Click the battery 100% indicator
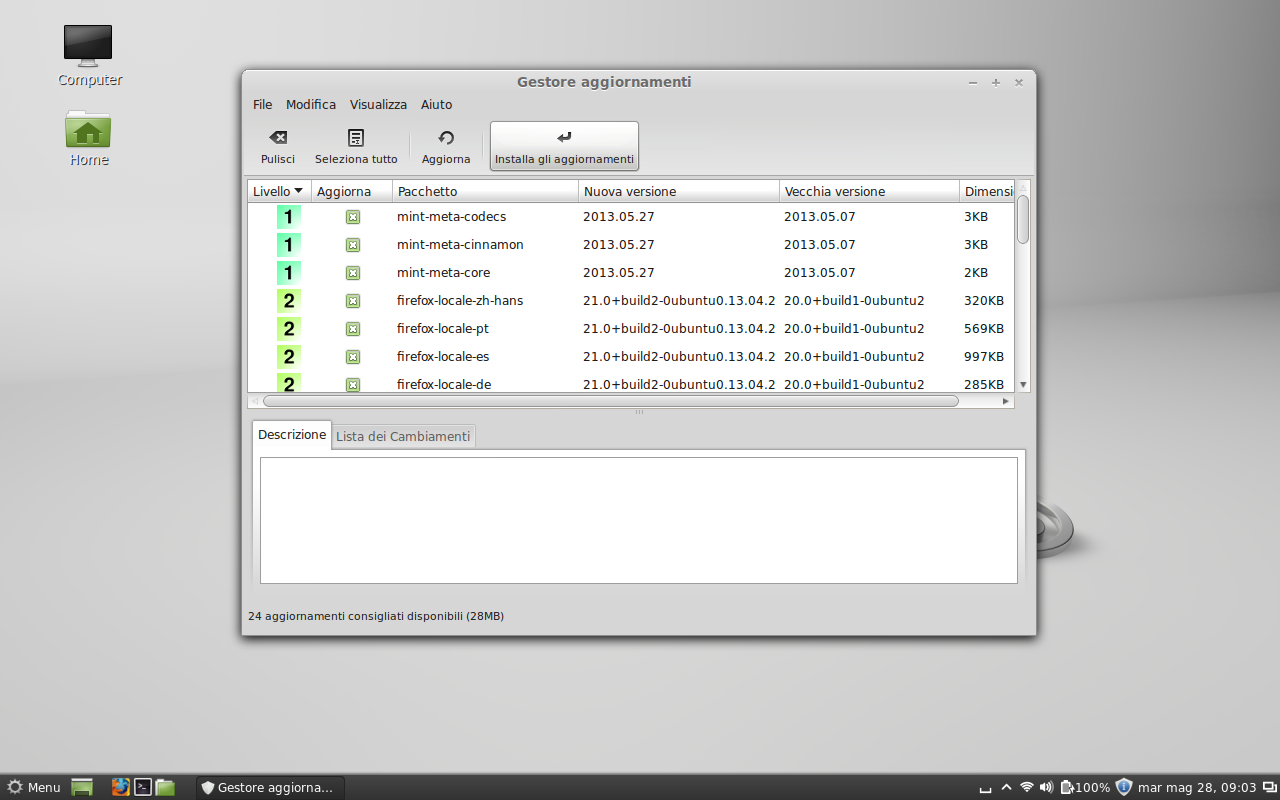Screen dimensions: 1280x800 pyautogui.click(x=1085, y=787)
